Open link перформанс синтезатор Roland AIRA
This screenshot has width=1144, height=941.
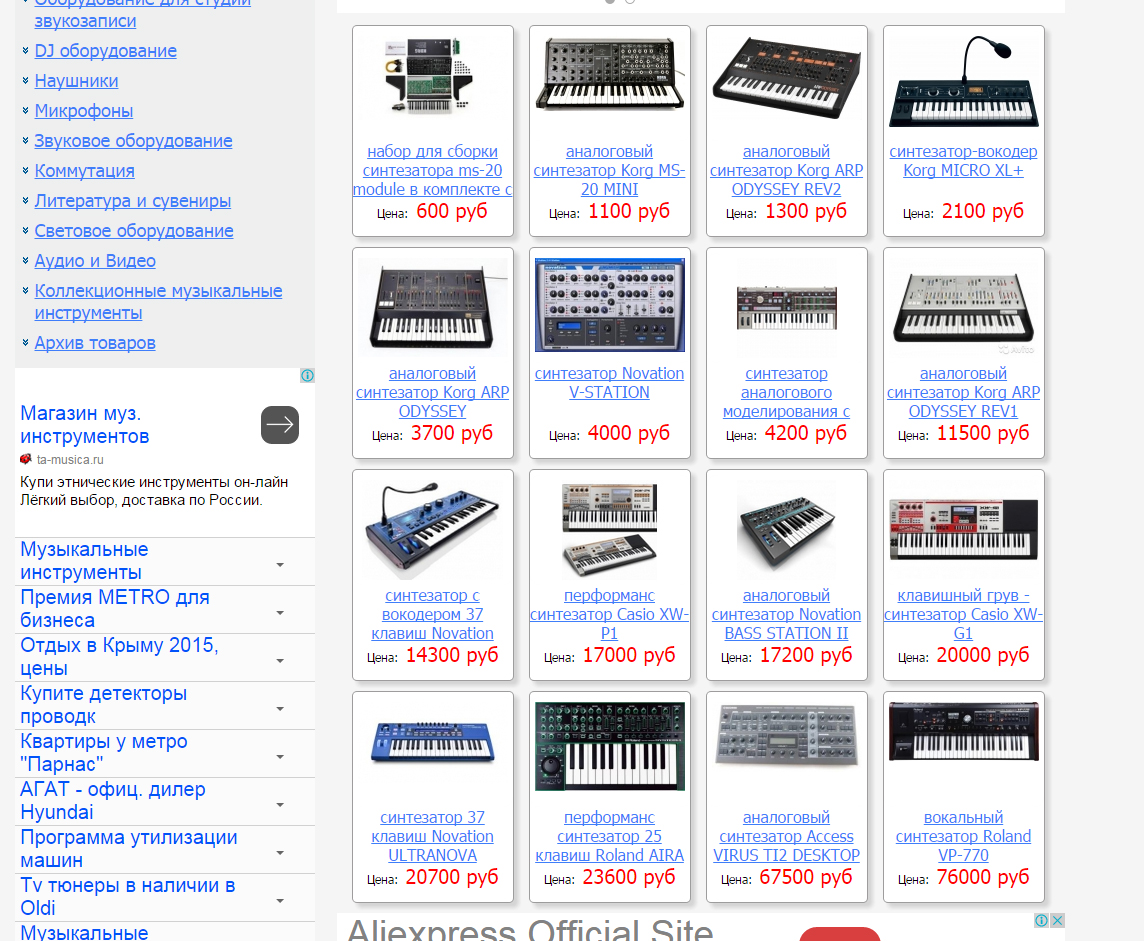pos(610,837)
